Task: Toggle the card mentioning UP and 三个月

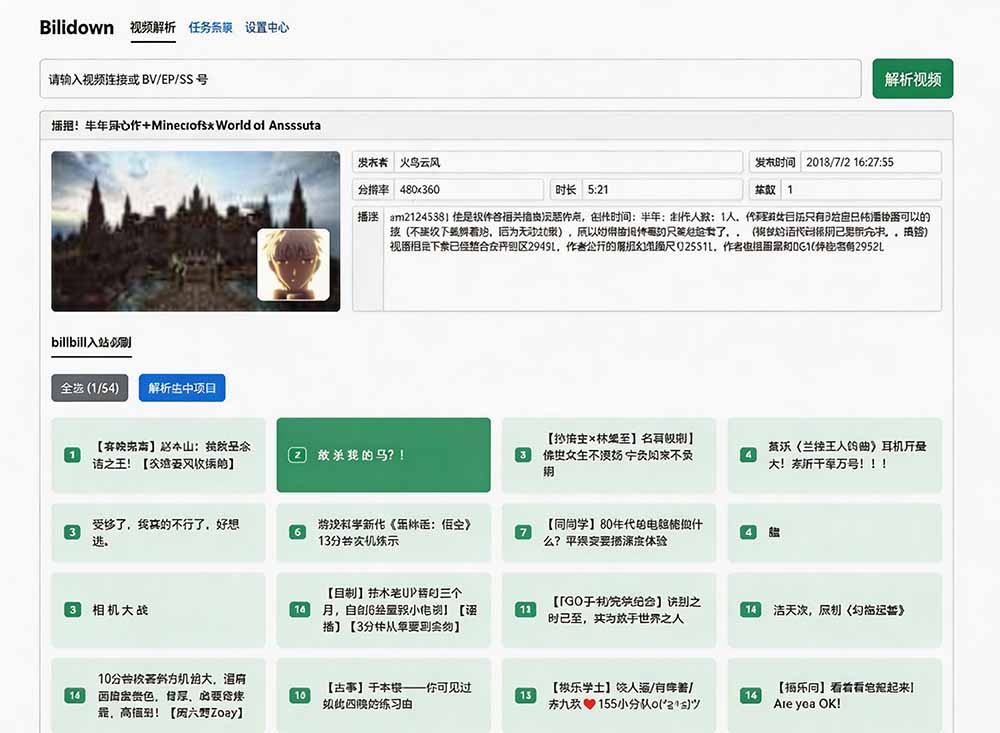Action: (383, 610)
